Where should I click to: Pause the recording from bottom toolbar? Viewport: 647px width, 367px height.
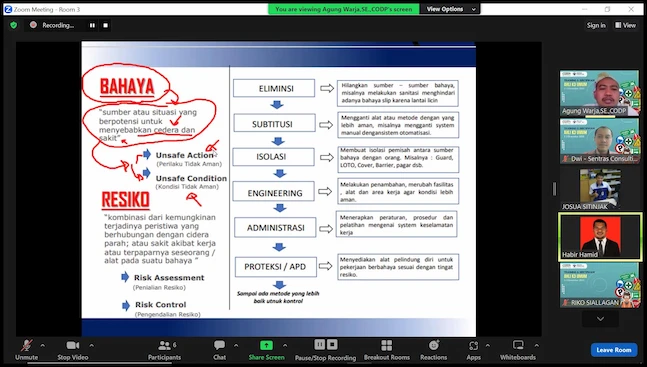320,344
